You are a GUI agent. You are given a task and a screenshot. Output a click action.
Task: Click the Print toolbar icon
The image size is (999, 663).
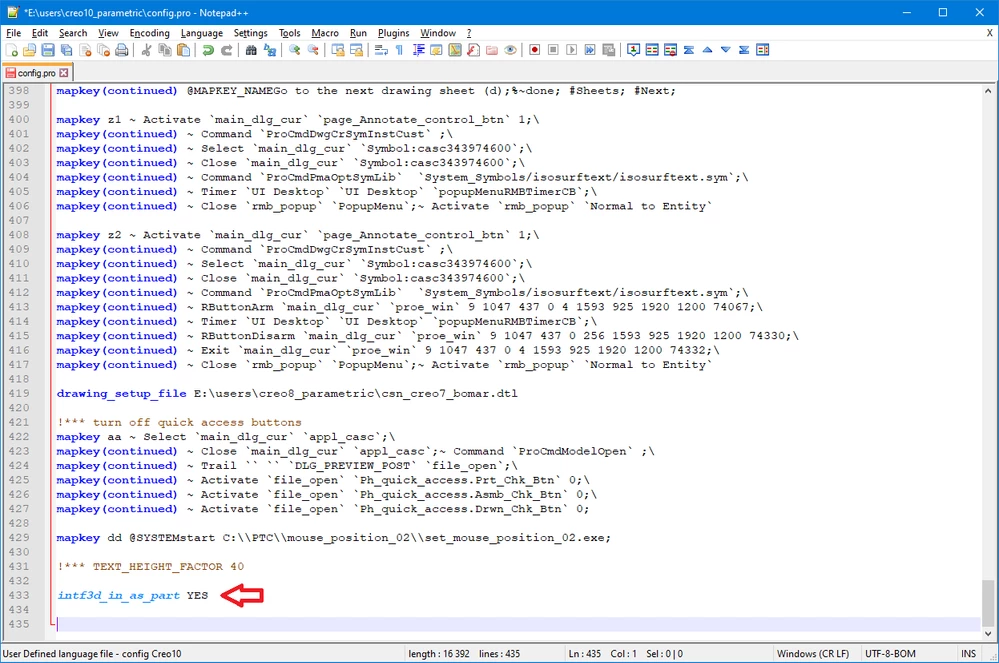[x=122, y=50]
